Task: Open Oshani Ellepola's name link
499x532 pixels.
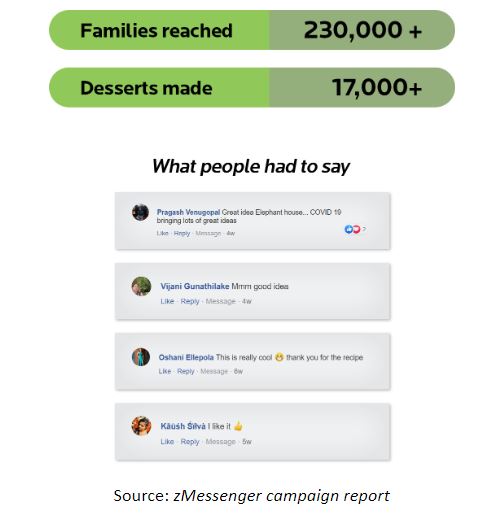Action: click(186, 357)
